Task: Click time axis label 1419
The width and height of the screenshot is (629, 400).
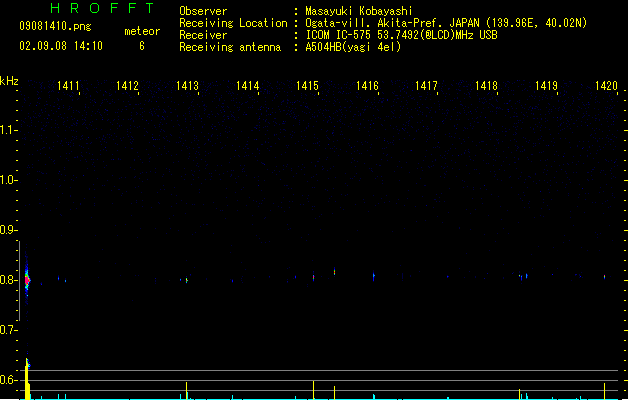Action: [x=546, y=86]
